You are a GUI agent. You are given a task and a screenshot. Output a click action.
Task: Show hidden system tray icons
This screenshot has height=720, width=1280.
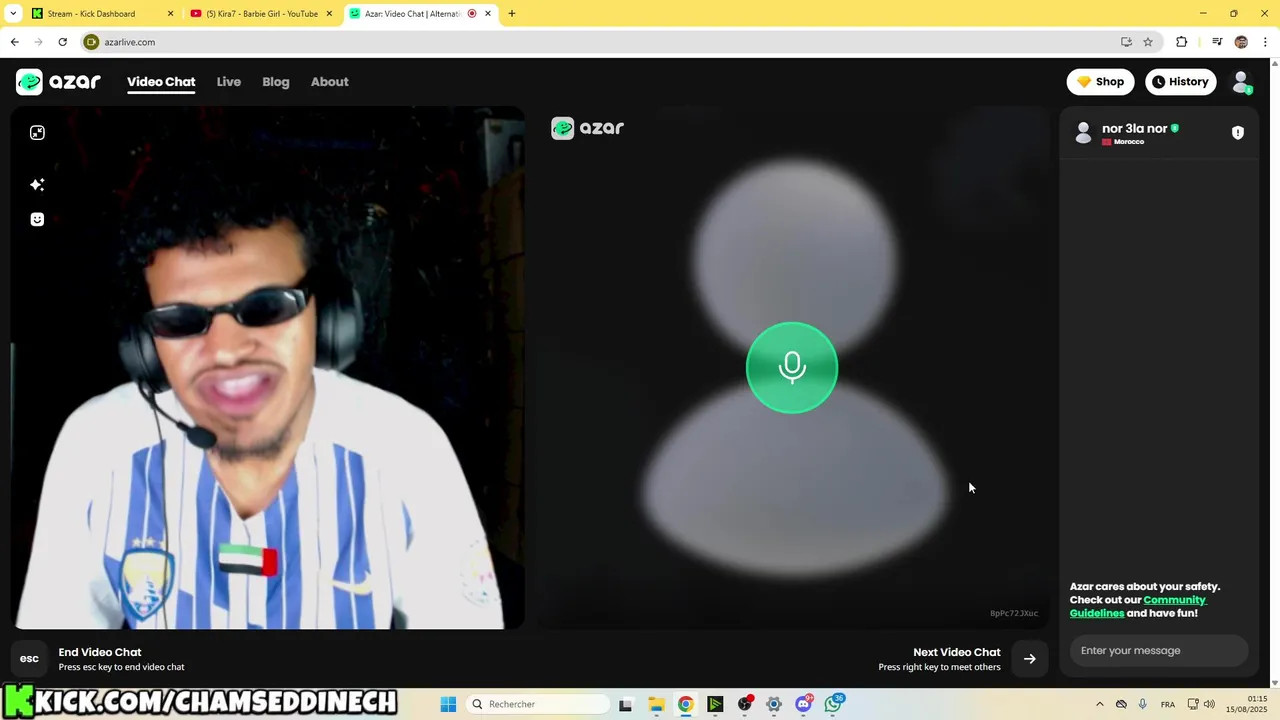coord(1100,704)
